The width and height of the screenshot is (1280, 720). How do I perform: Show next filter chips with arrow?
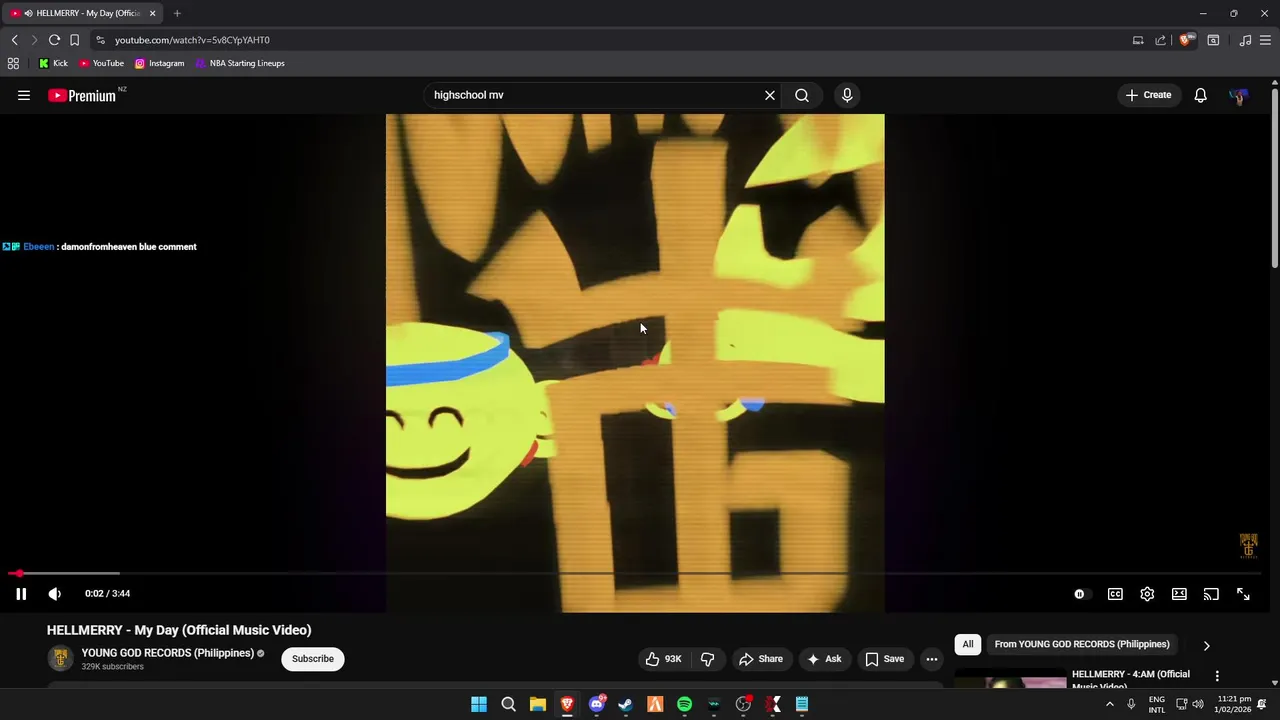[x=1206, y=645]
